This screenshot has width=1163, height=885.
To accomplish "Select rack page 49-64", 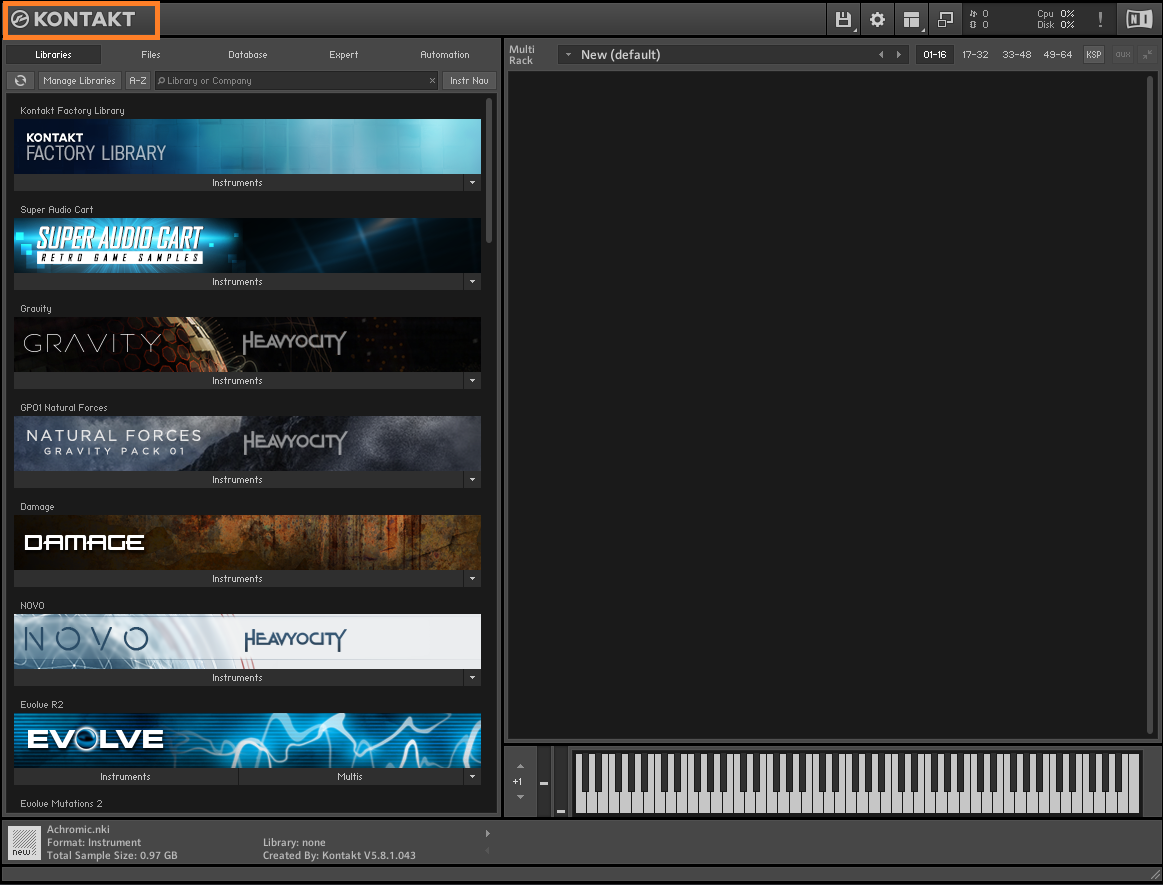I will point(1058,54).
